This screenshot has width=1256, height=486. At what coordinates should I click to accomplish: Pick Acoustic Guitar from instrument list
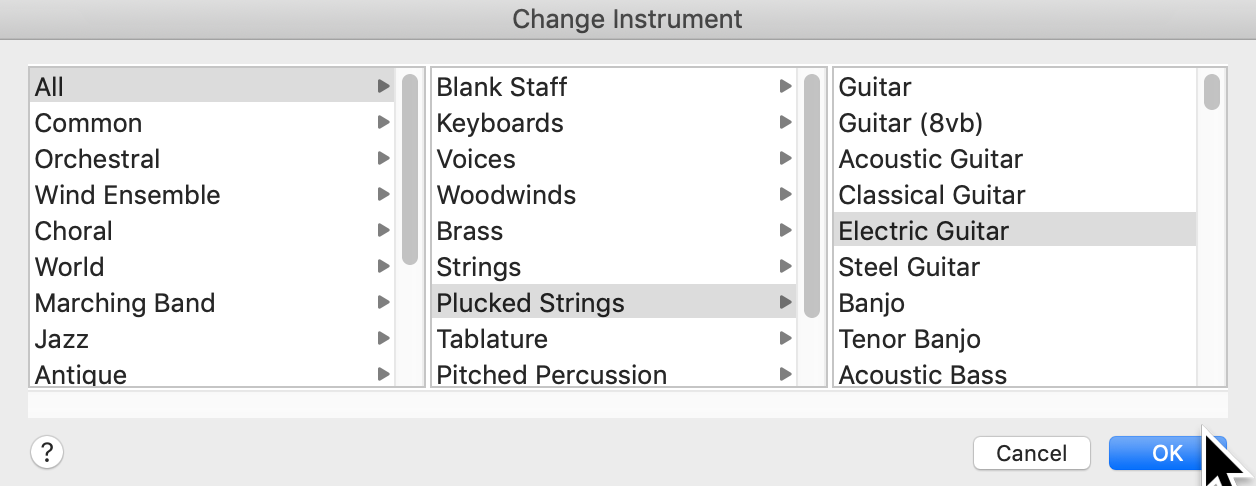click(931, 159)
